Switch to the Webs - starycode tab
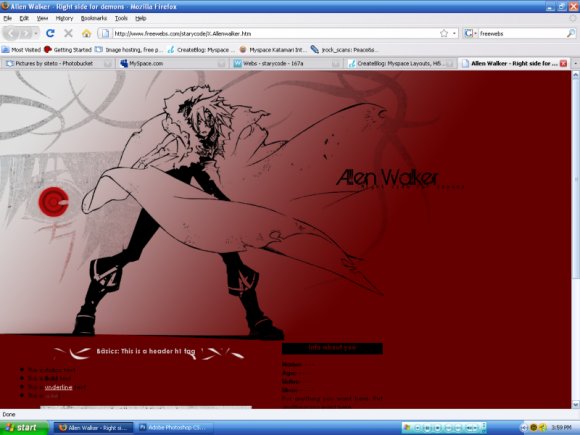The image size is (580, 435). 287,64
